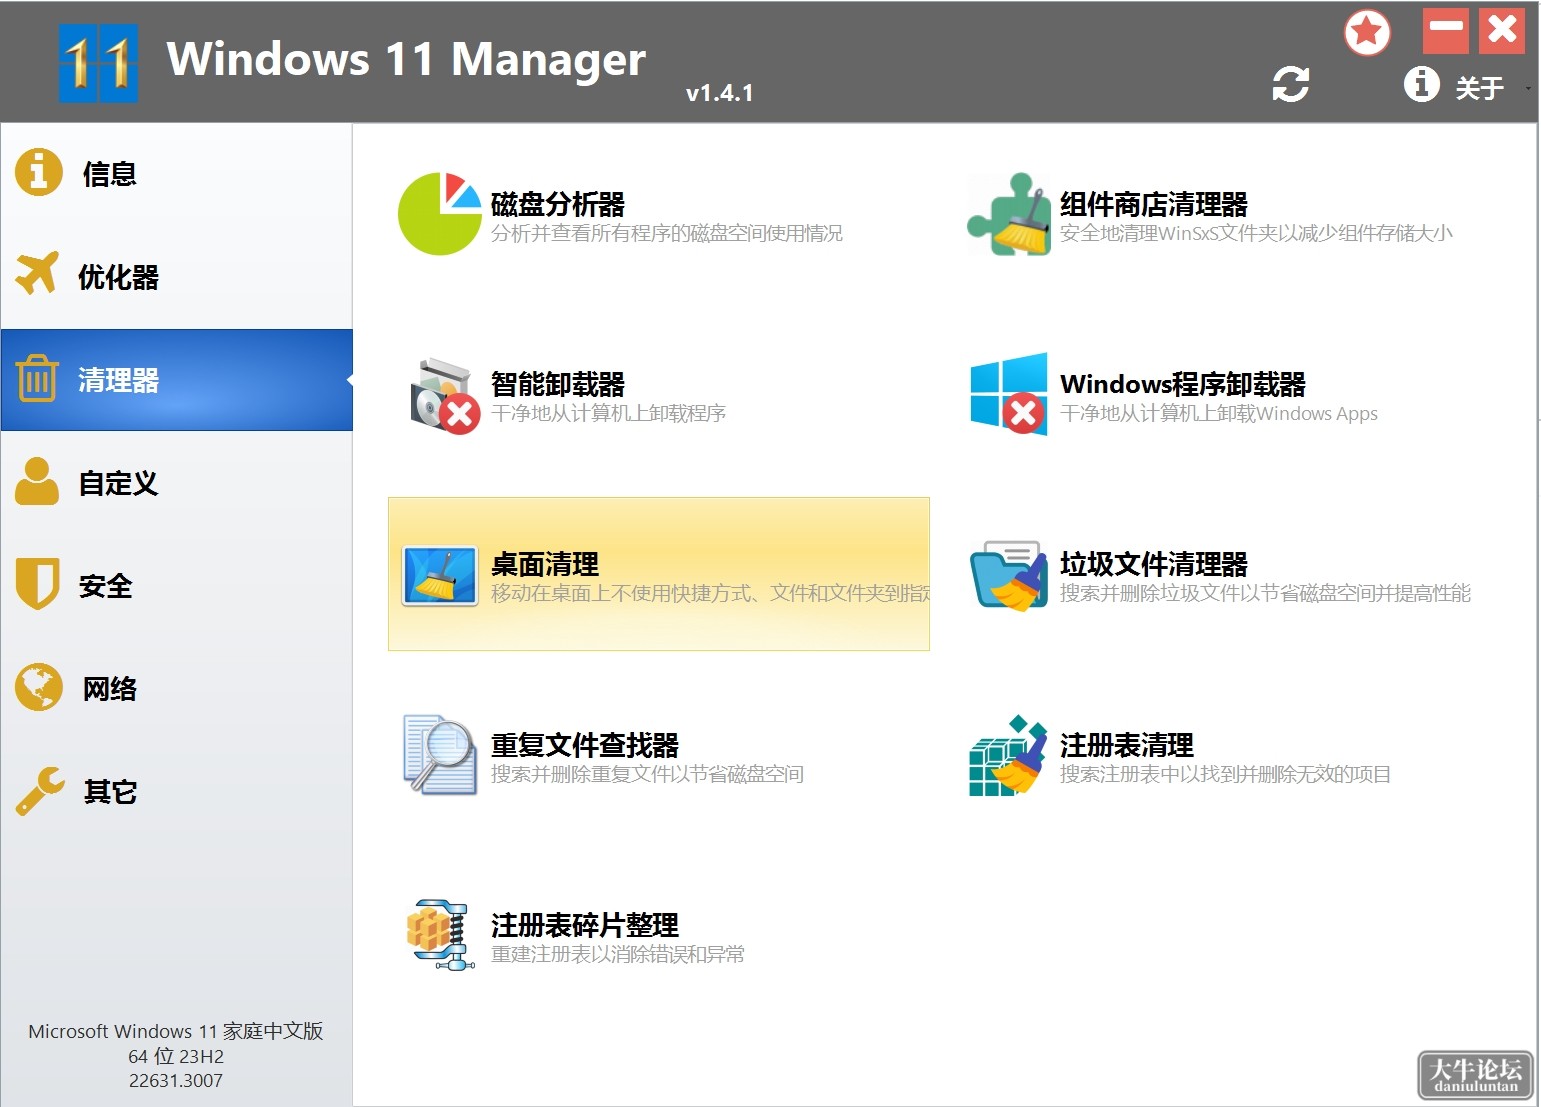Click the 注册表清理 title text
Viewport: 1541px width, 1107px height.
(1127, 745)
